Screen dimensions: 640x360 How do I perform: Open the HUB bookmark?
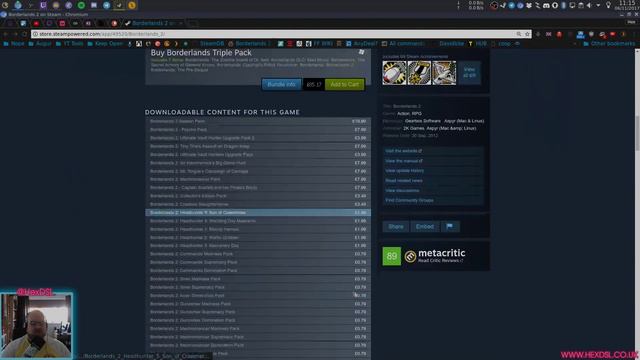(x=477, y=43)
